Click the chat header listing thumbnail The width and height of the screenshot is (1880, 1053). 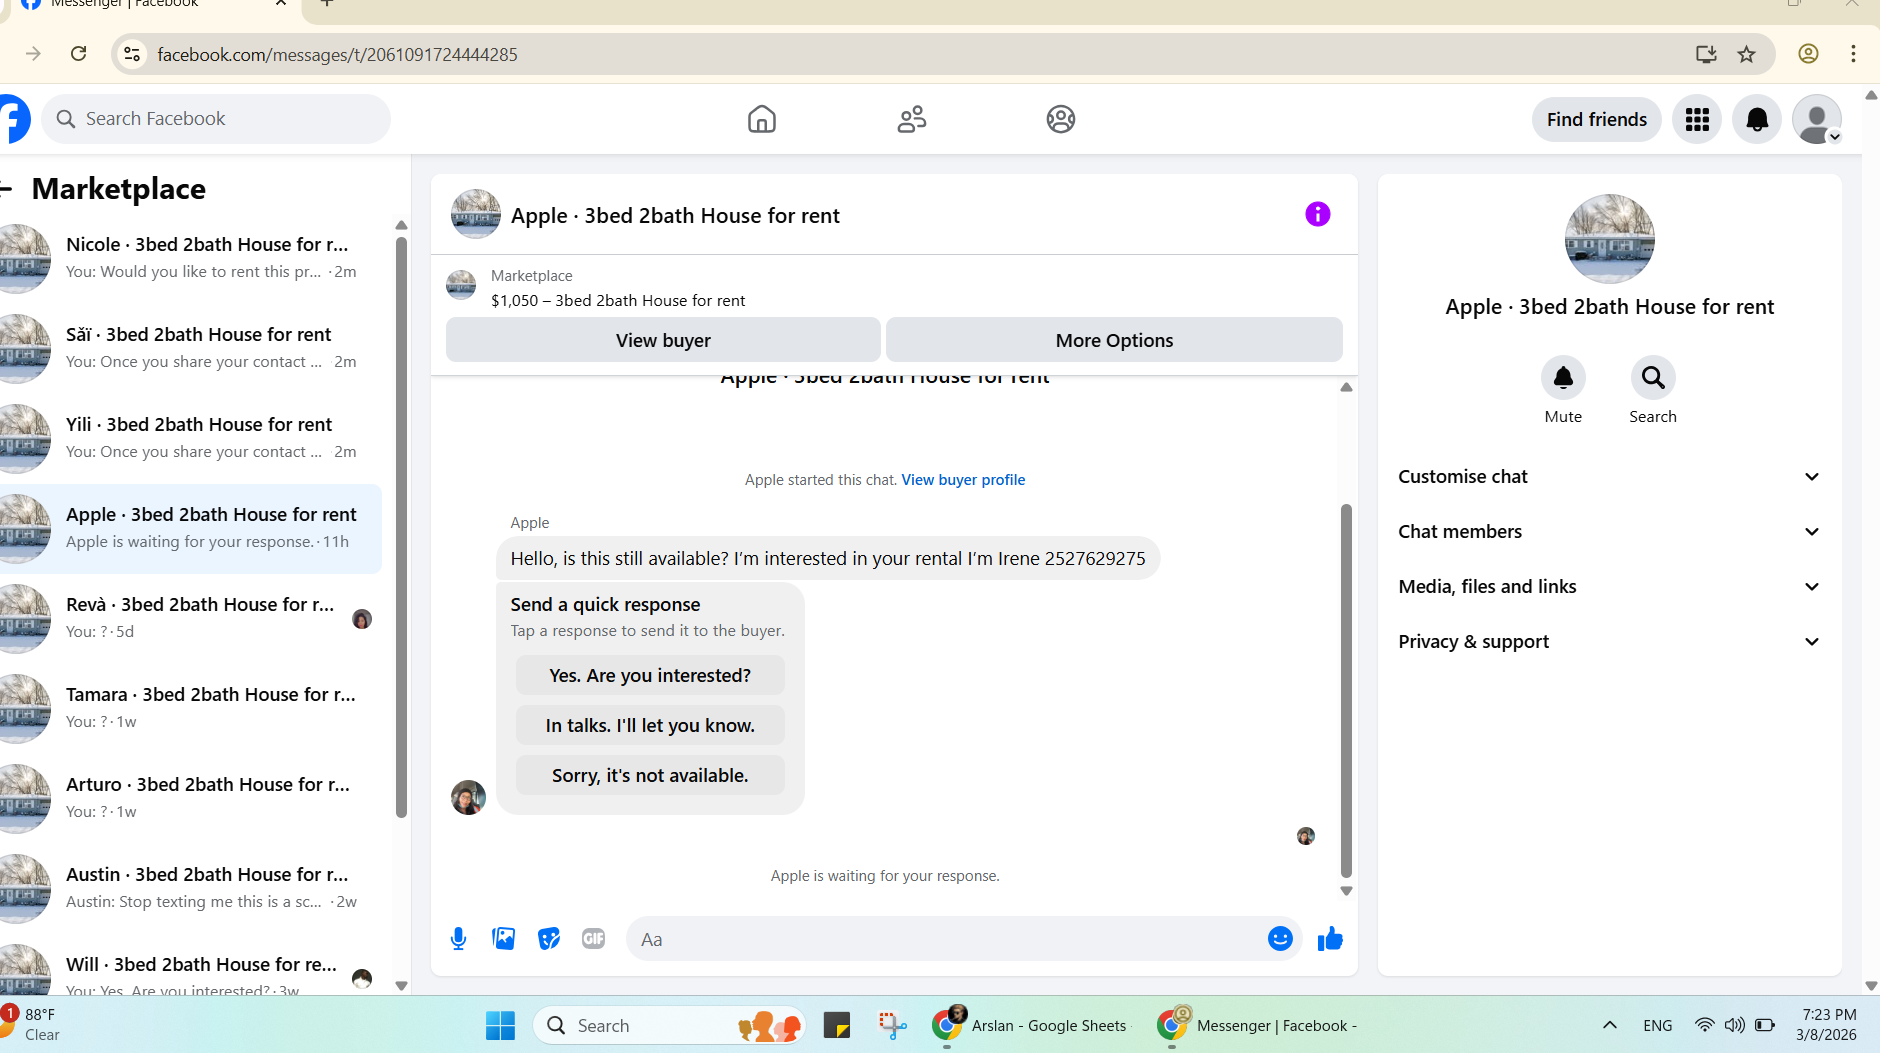point(475,214)
